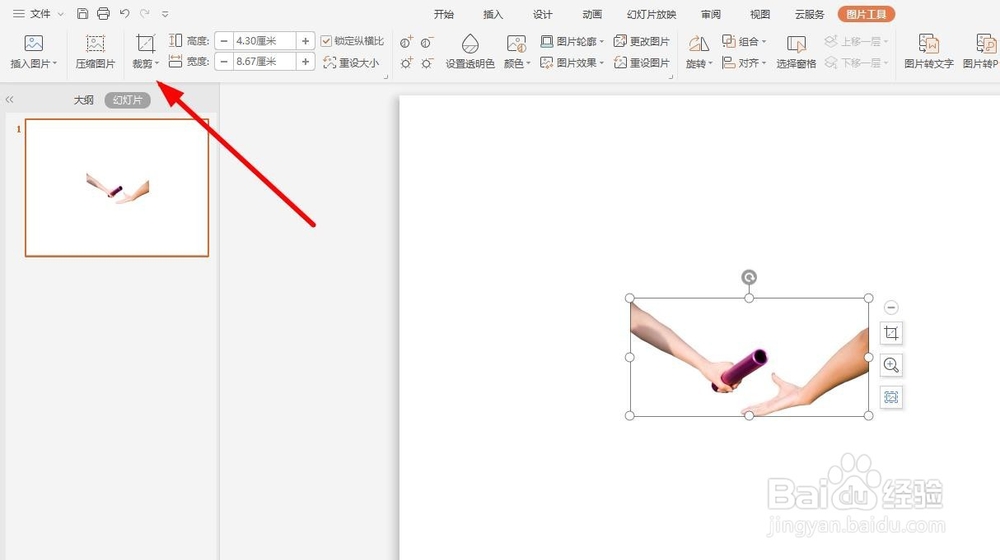Screen dimensions: 1000x560
Task: Switch to the 动画 tab
Action: (592, 14)
